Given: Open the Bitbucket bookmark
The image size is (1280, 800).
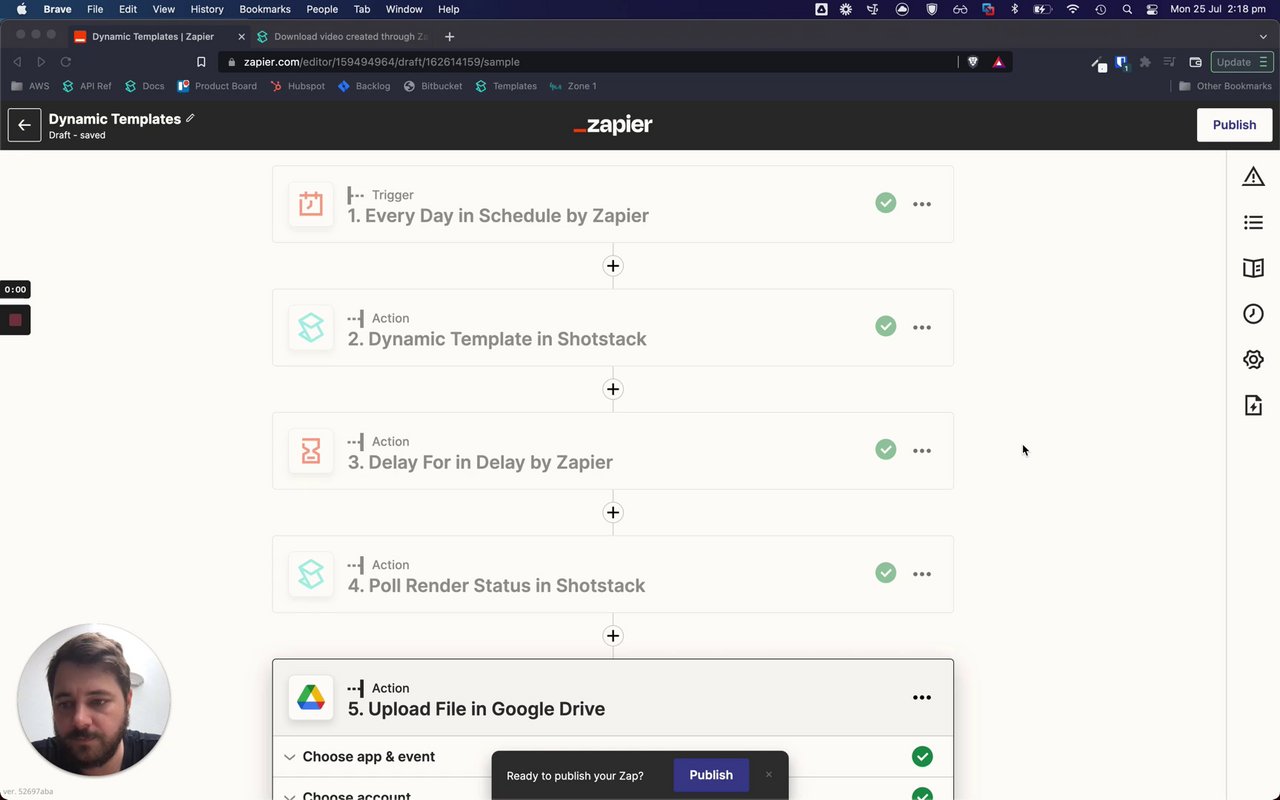Looking at the screenshot, I should click(433, 86).
